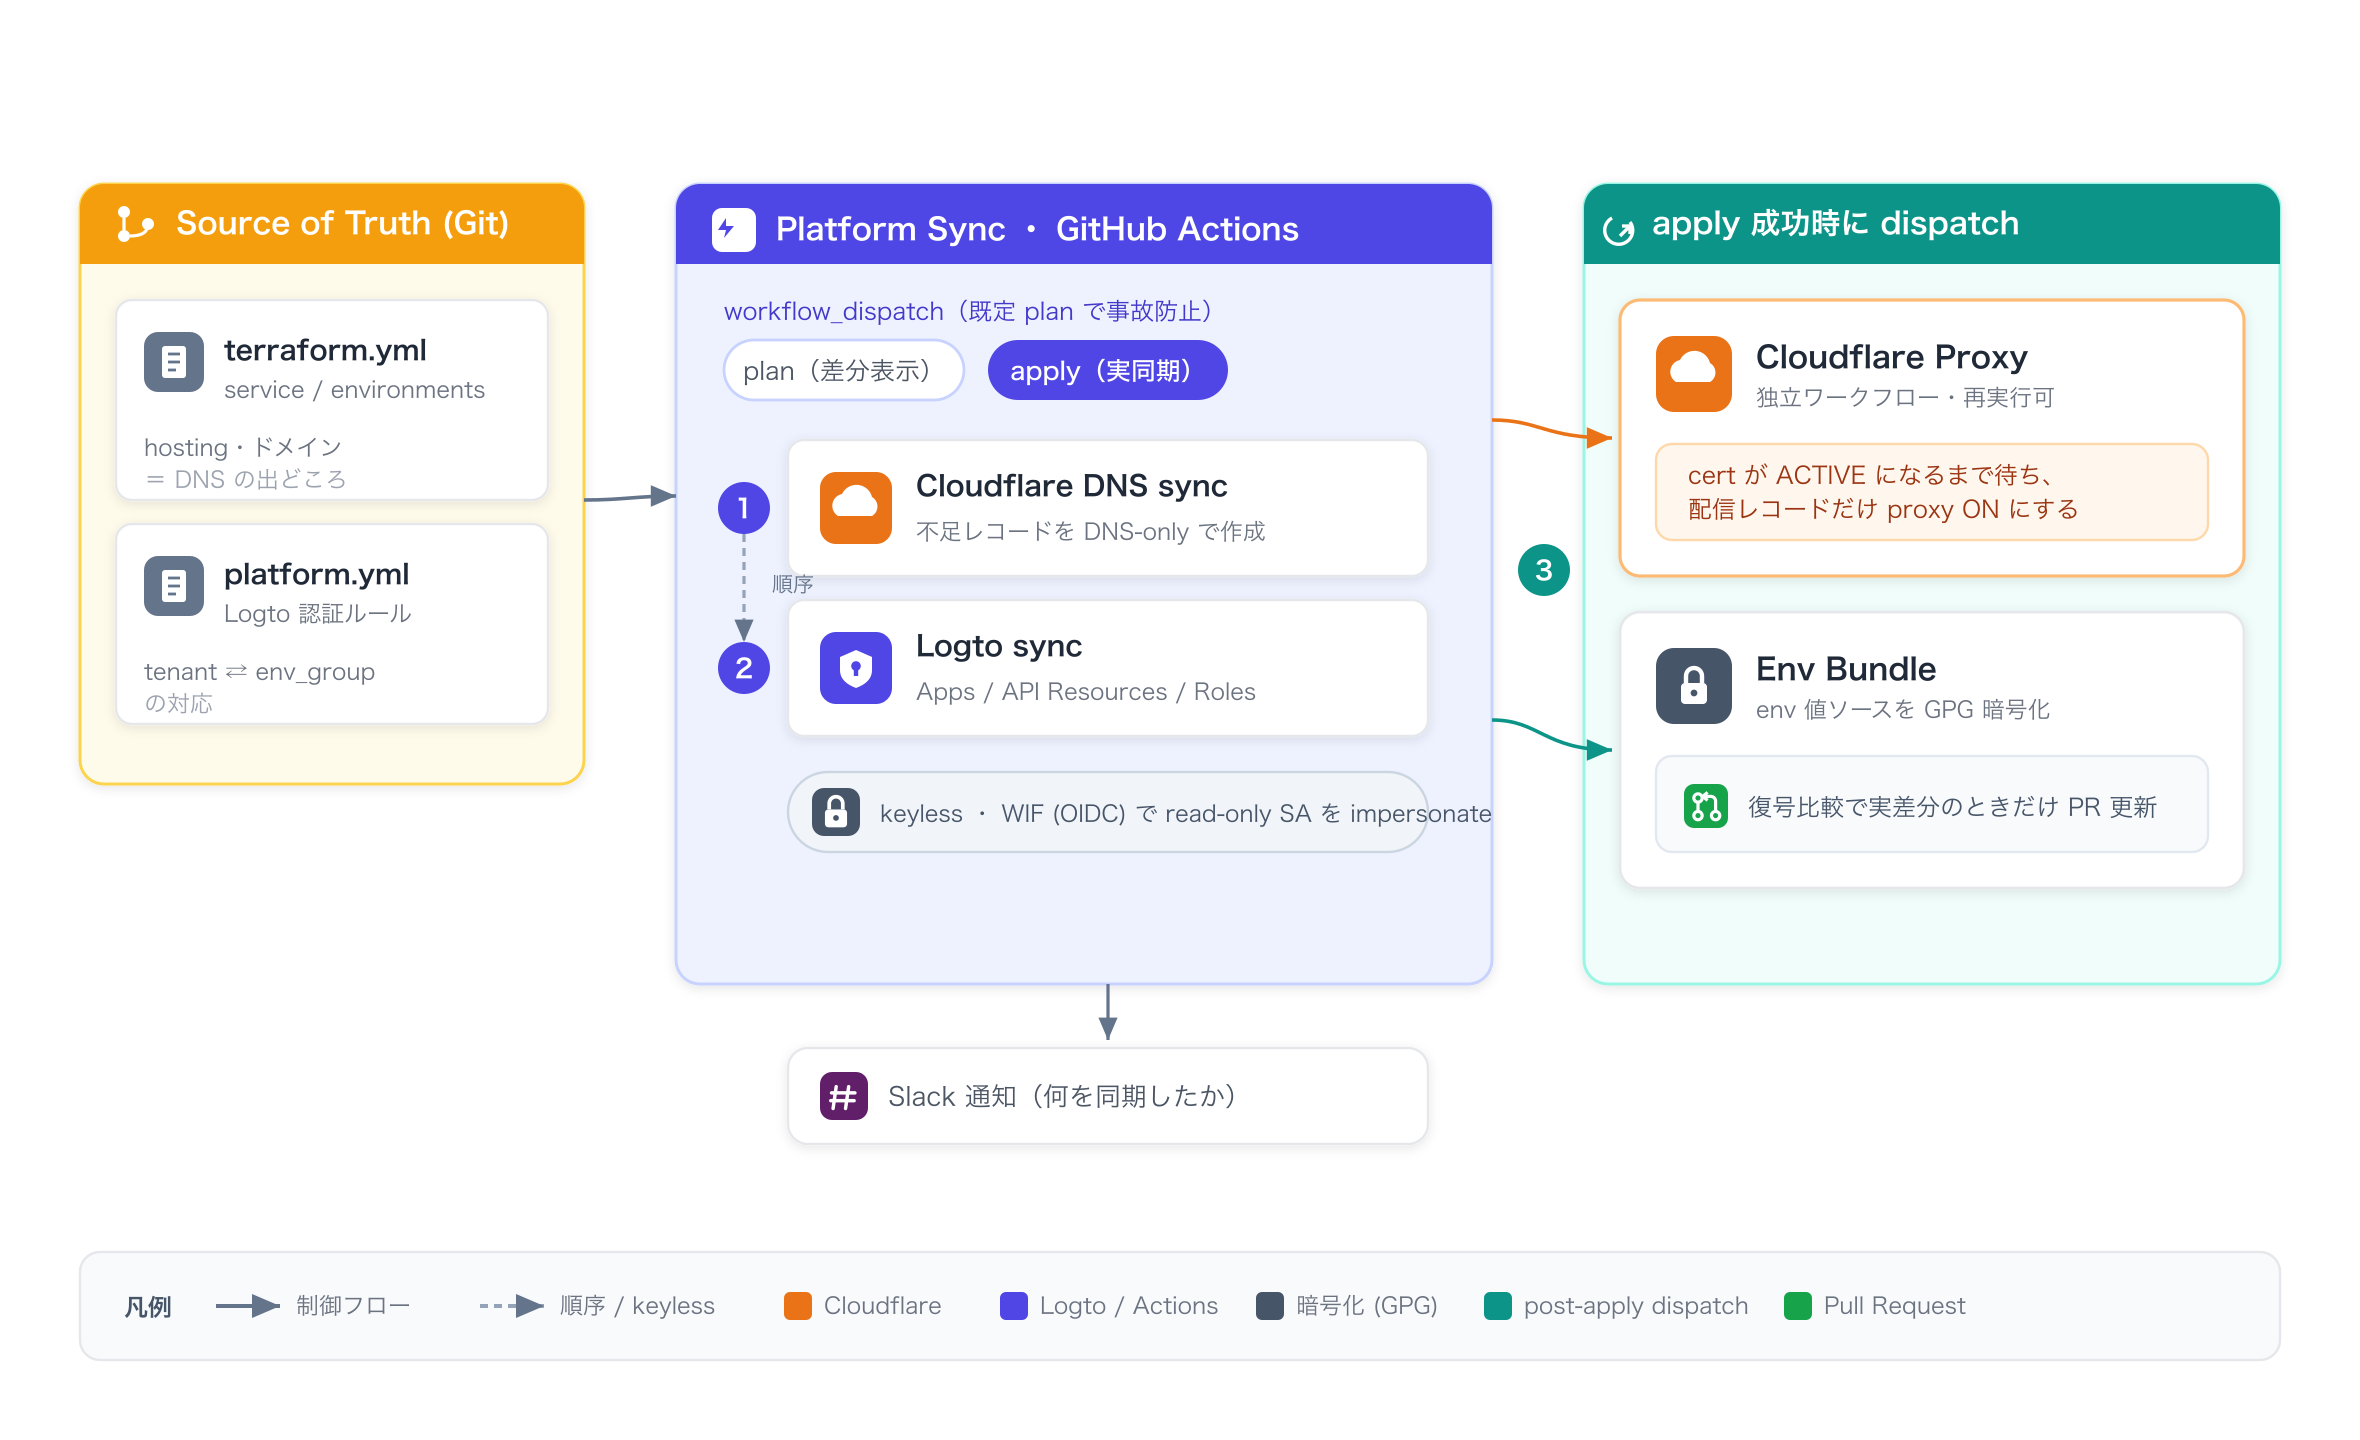Click the 'Cloudflare Proxy' title

[x=1891, y=357]
